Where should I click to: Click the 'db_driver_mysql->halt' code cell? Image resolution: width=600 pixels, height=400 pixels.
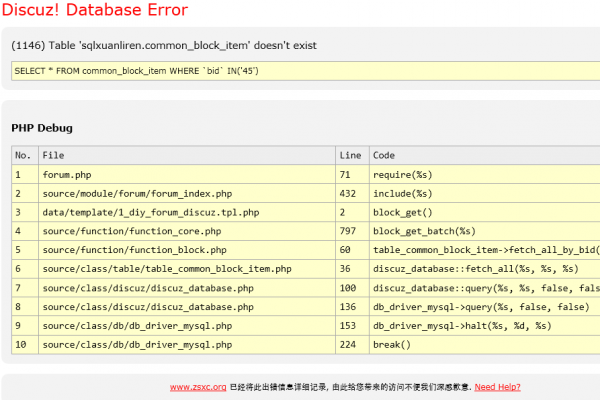click(x=485, y=326)
